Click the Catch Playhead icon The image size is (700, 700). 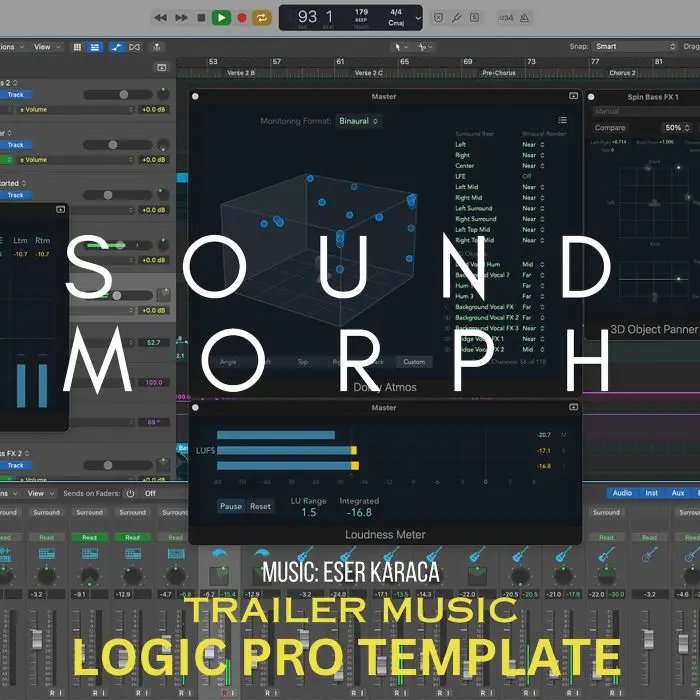(x=156, y=47)
